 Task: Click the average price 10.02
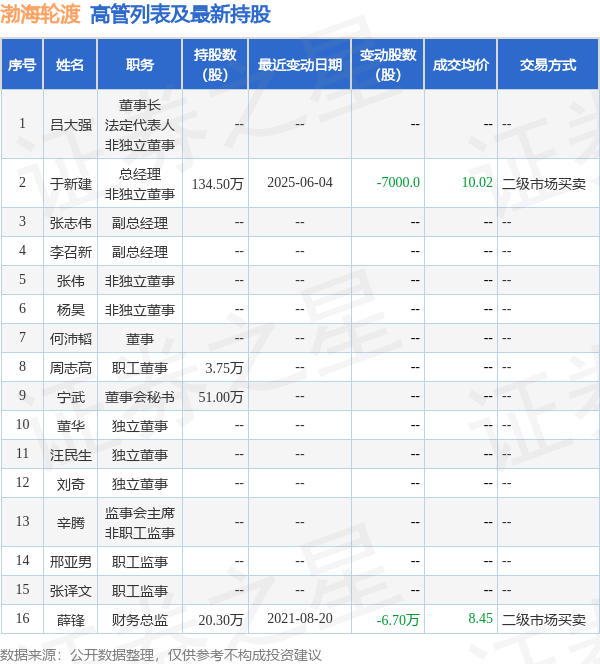(477, 183)
